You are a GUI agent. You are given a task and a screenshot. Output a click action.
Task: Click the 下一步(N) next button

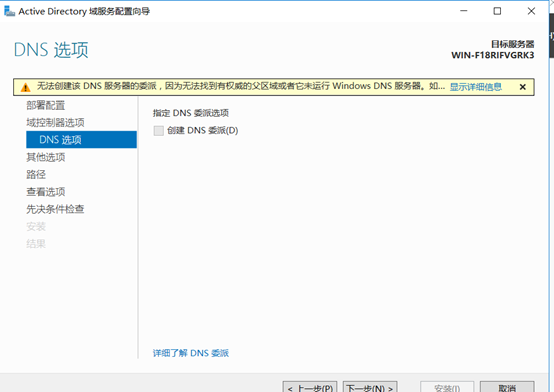(x=370, y=387)
